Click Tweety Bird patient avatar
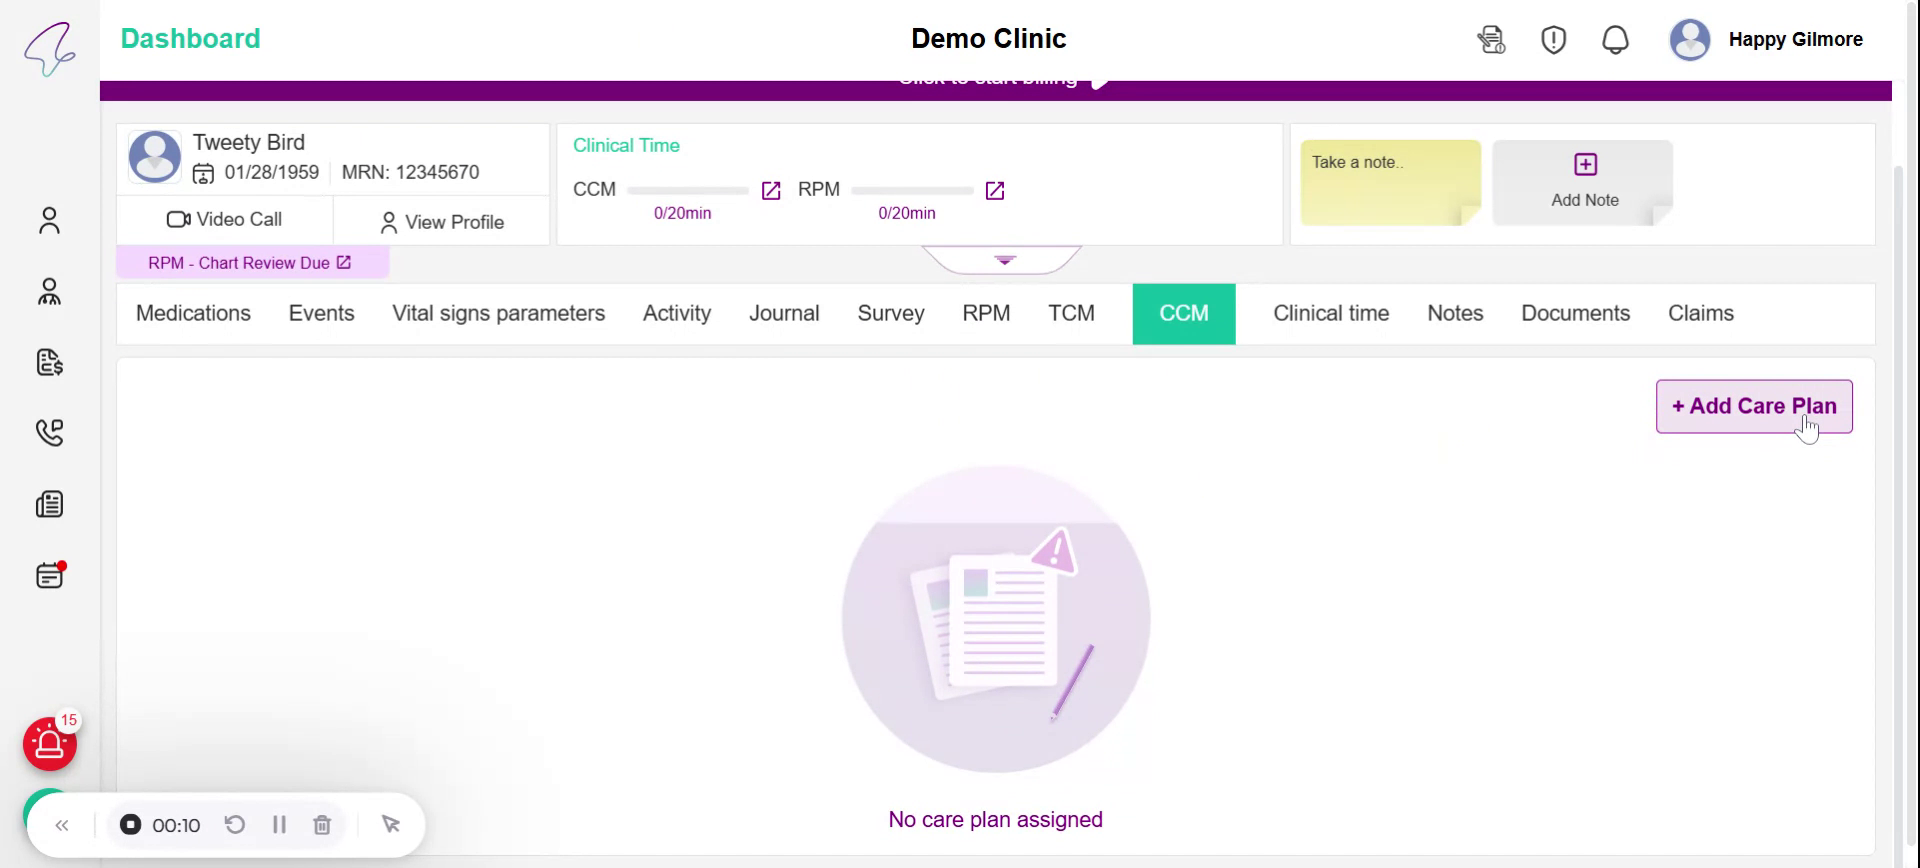 pyautogui.click(x=155, y=156)
